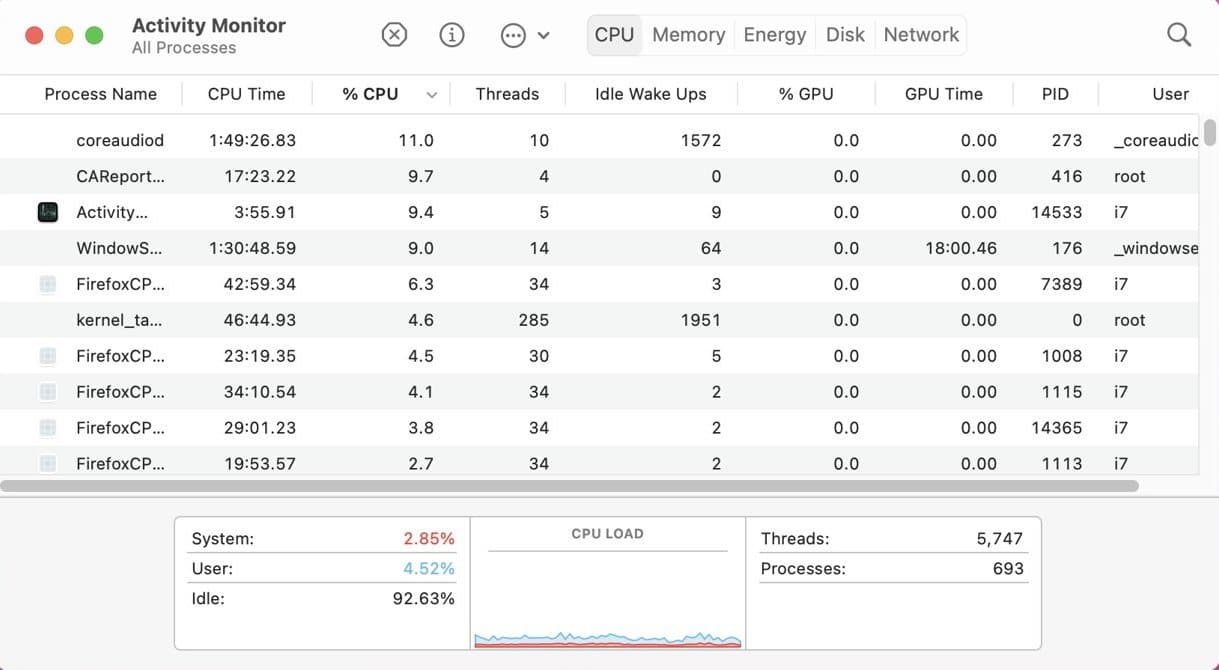Expand the dropdown chevron beside ellipsis
This screenshot has width=1219, height=670.
pos(543,35)
